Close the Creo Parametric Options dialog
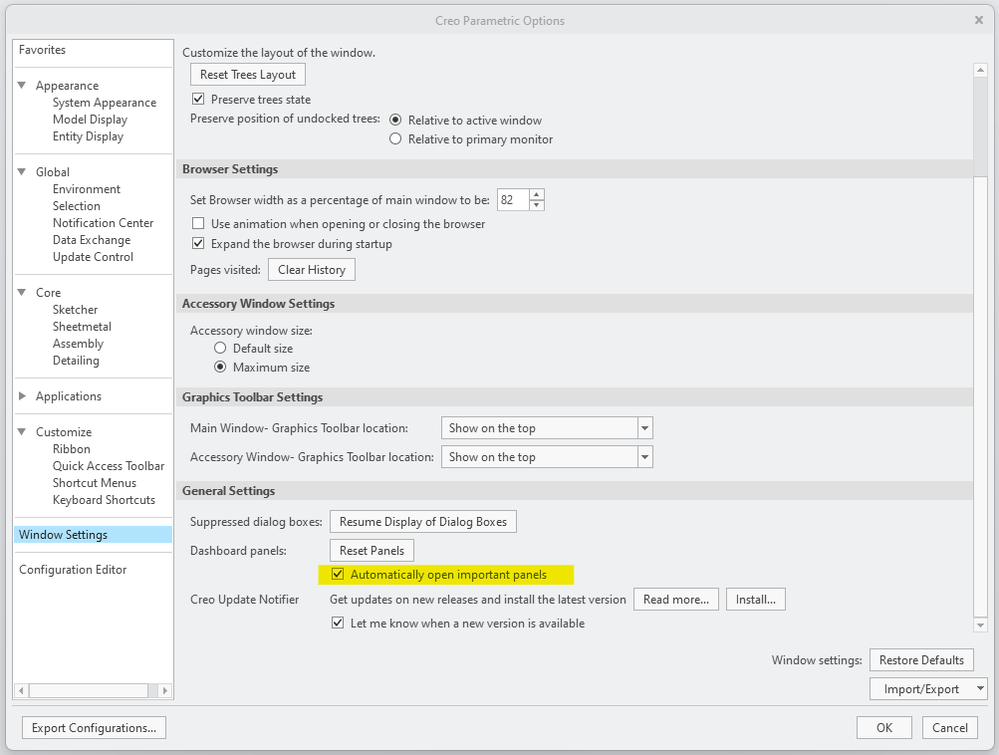 pyautogui.click(x=979, y=20)
